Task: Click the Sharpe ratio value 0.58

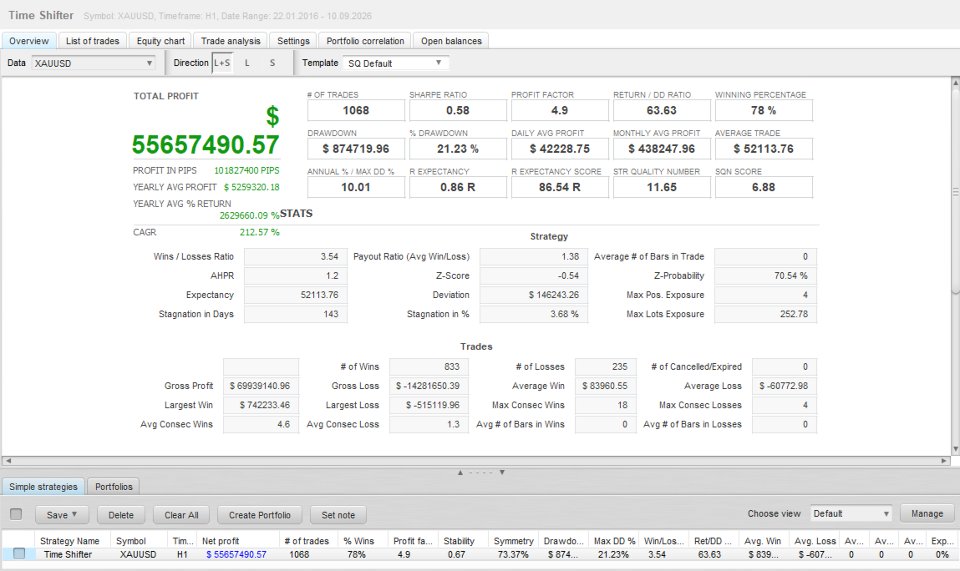Action: (458, 110)
